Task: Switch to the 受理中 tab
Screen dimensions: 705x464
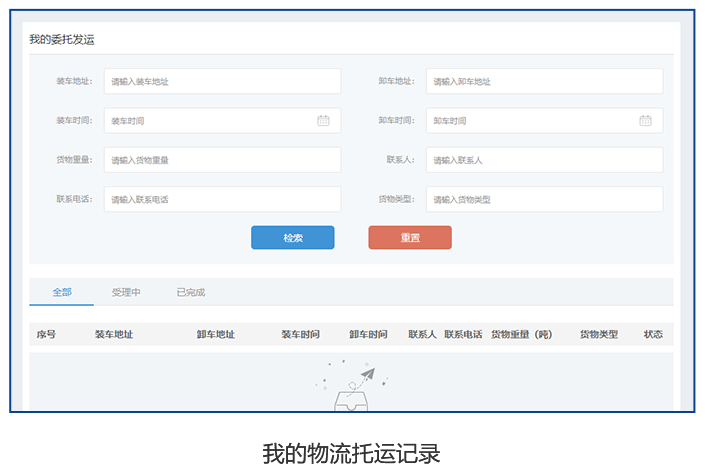Action: tap(126, 292)
